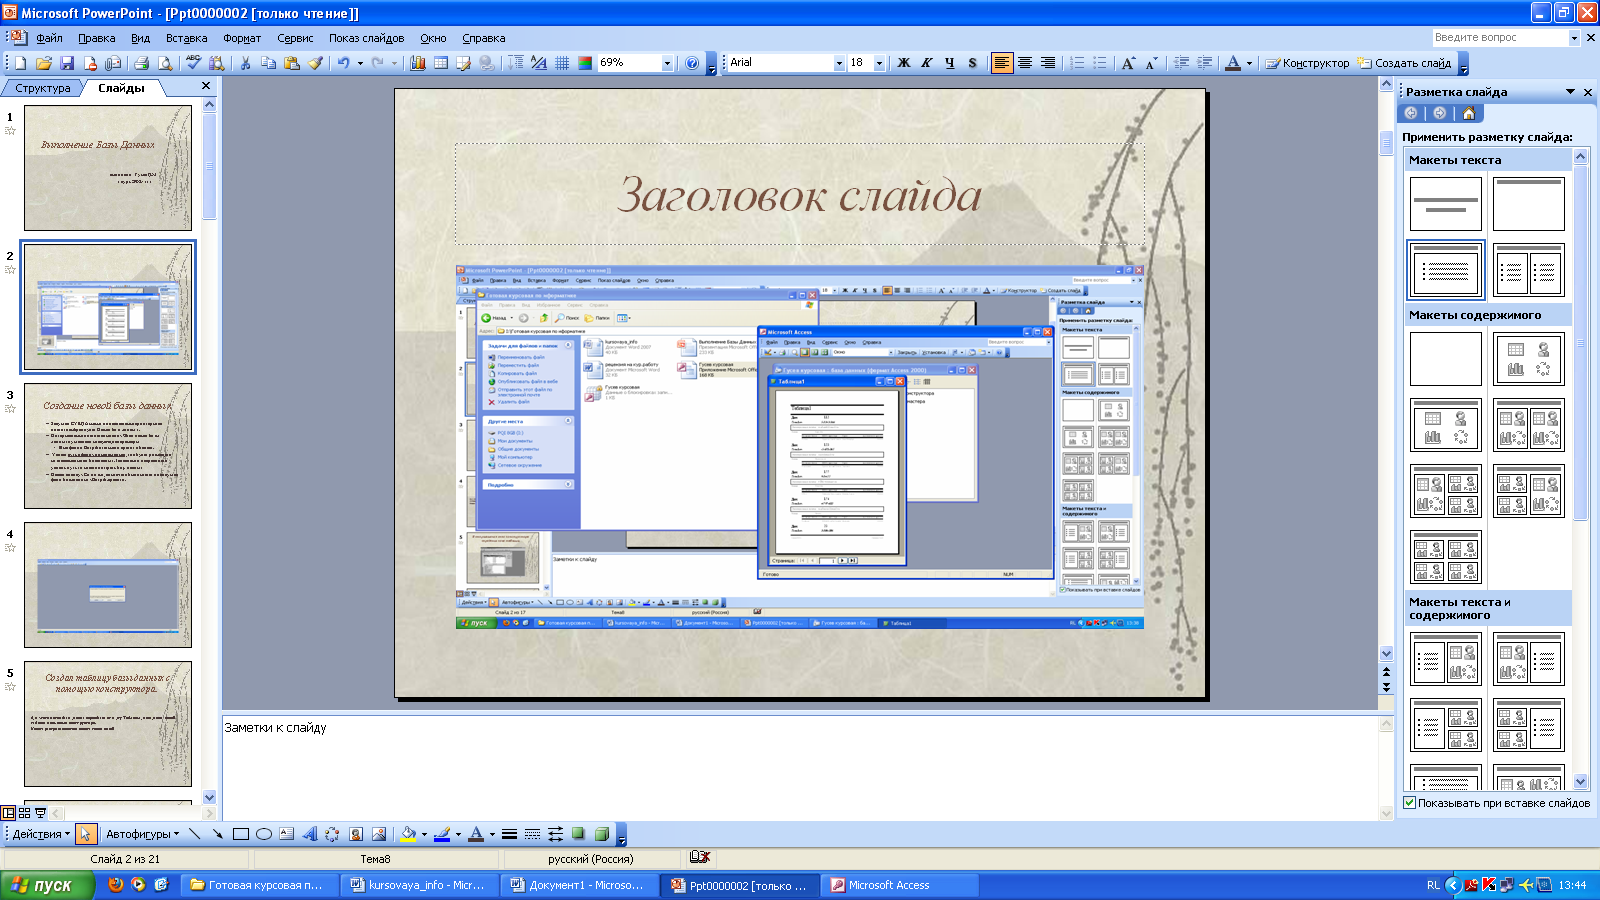Click the Numbered list icon

(1077, 63)
